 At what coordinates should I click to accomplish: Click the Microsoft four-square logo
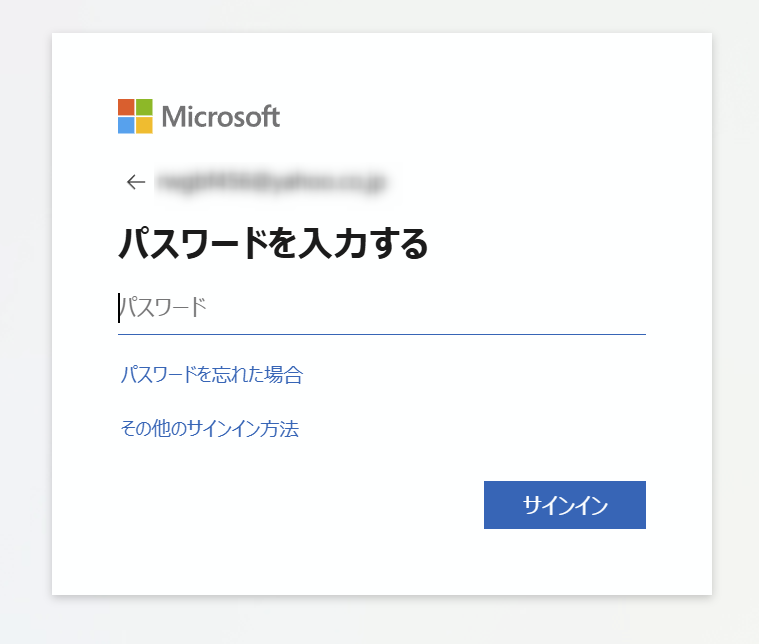tap(135, 116)
